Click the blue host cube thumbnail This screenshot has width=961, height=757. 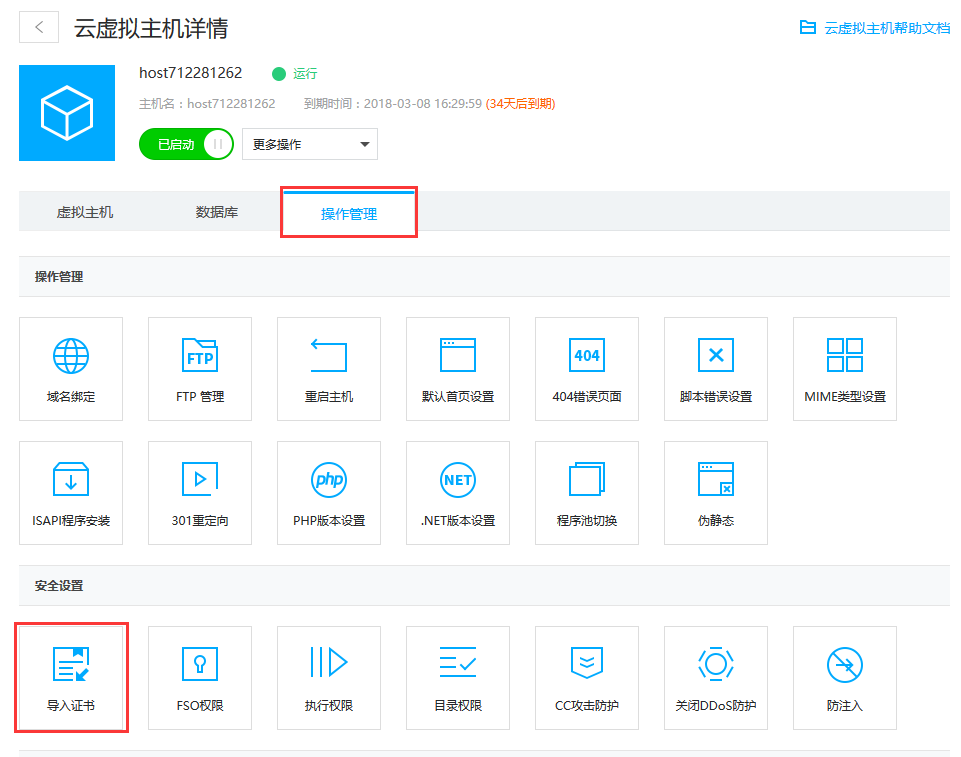click(67, 113)
